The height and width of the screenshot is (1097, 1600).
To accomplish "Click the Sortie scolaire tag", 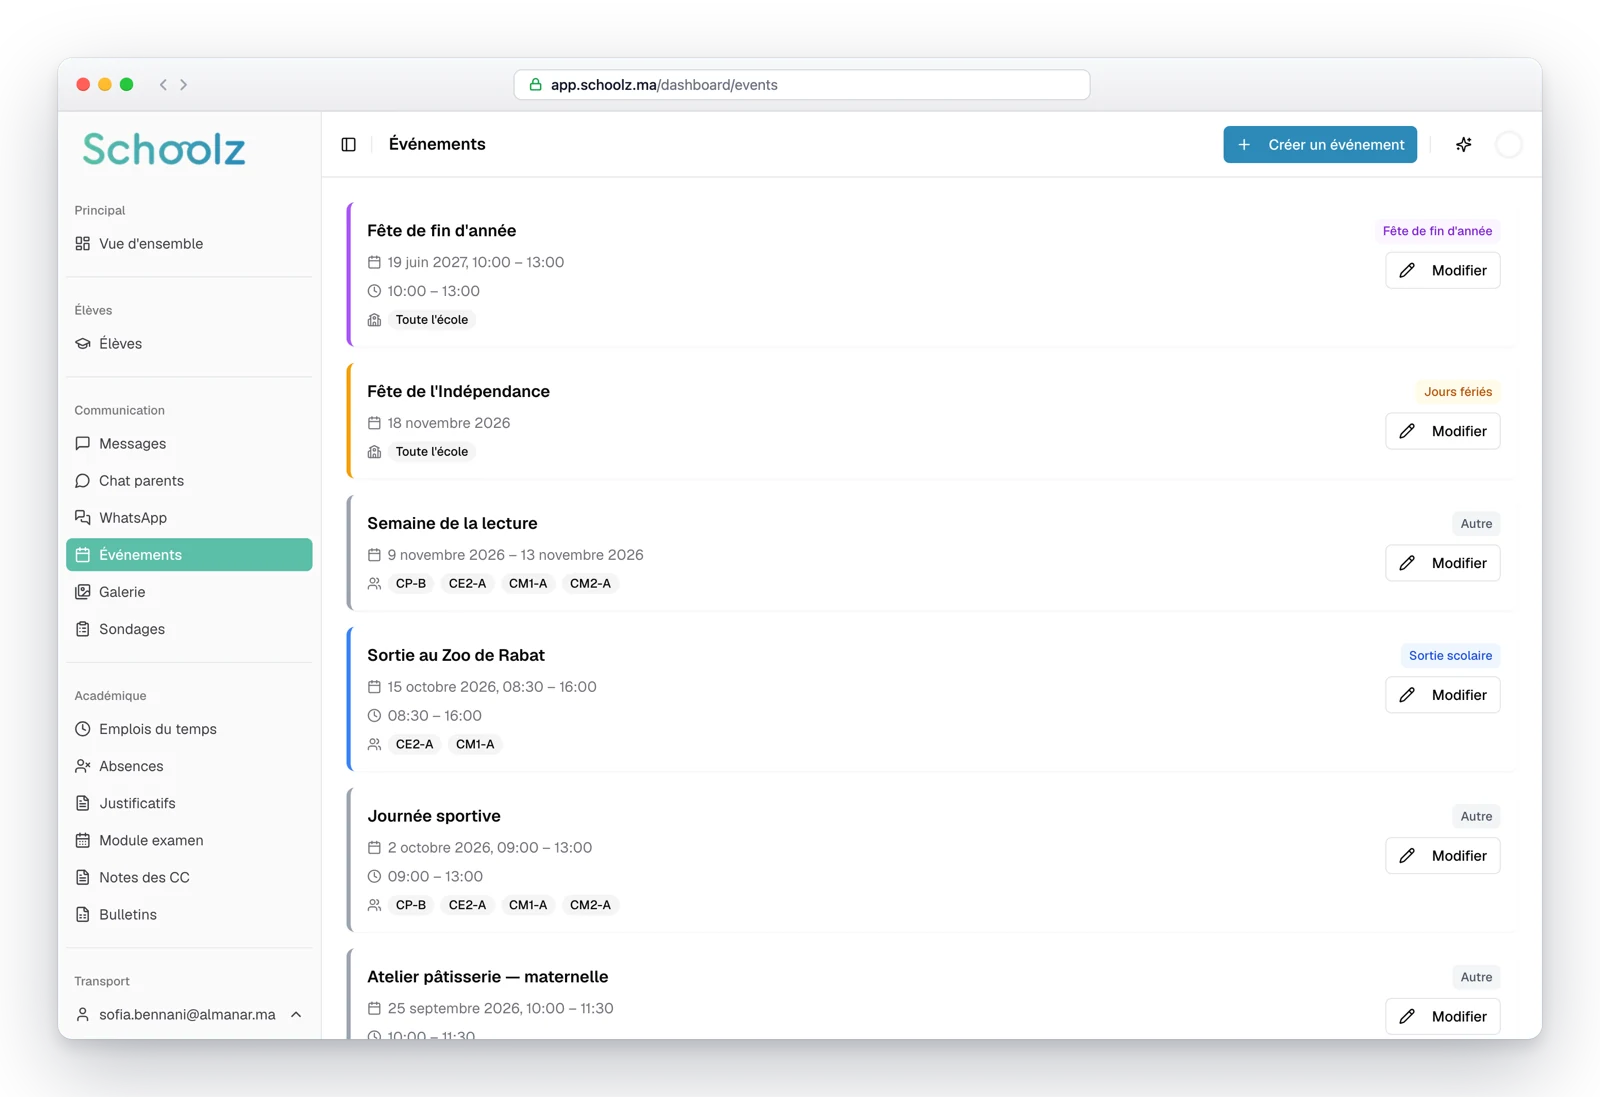I will [x=1450, y=656].
